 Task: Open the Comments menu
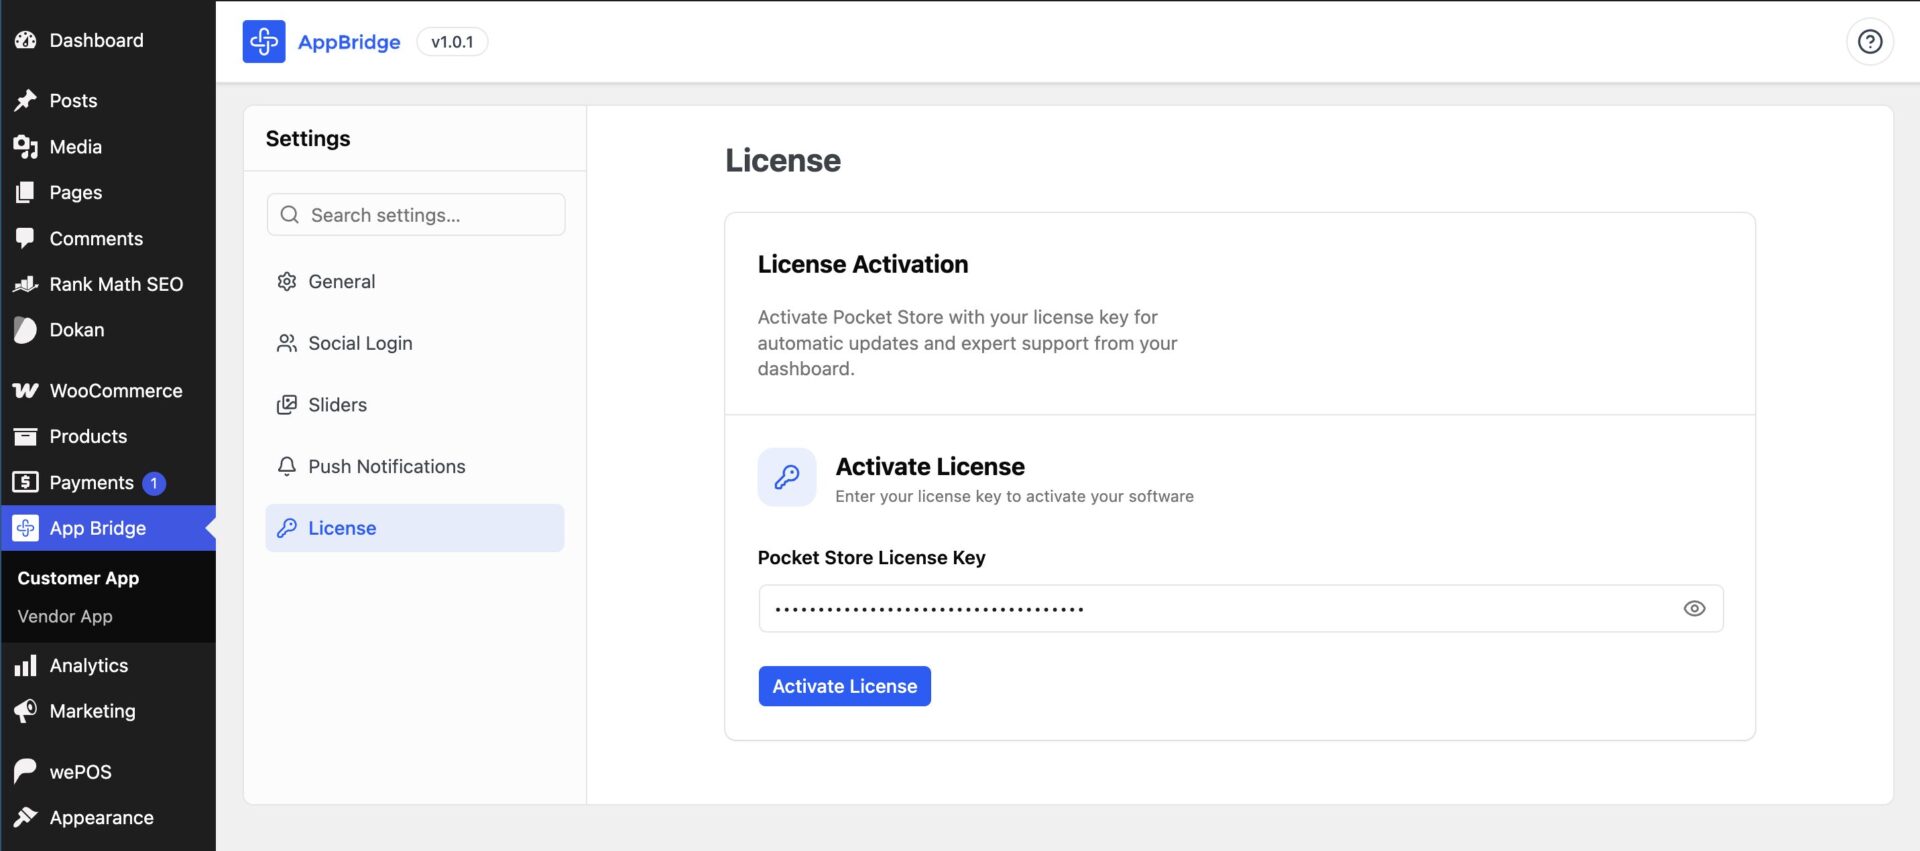(x=108, y=238)
